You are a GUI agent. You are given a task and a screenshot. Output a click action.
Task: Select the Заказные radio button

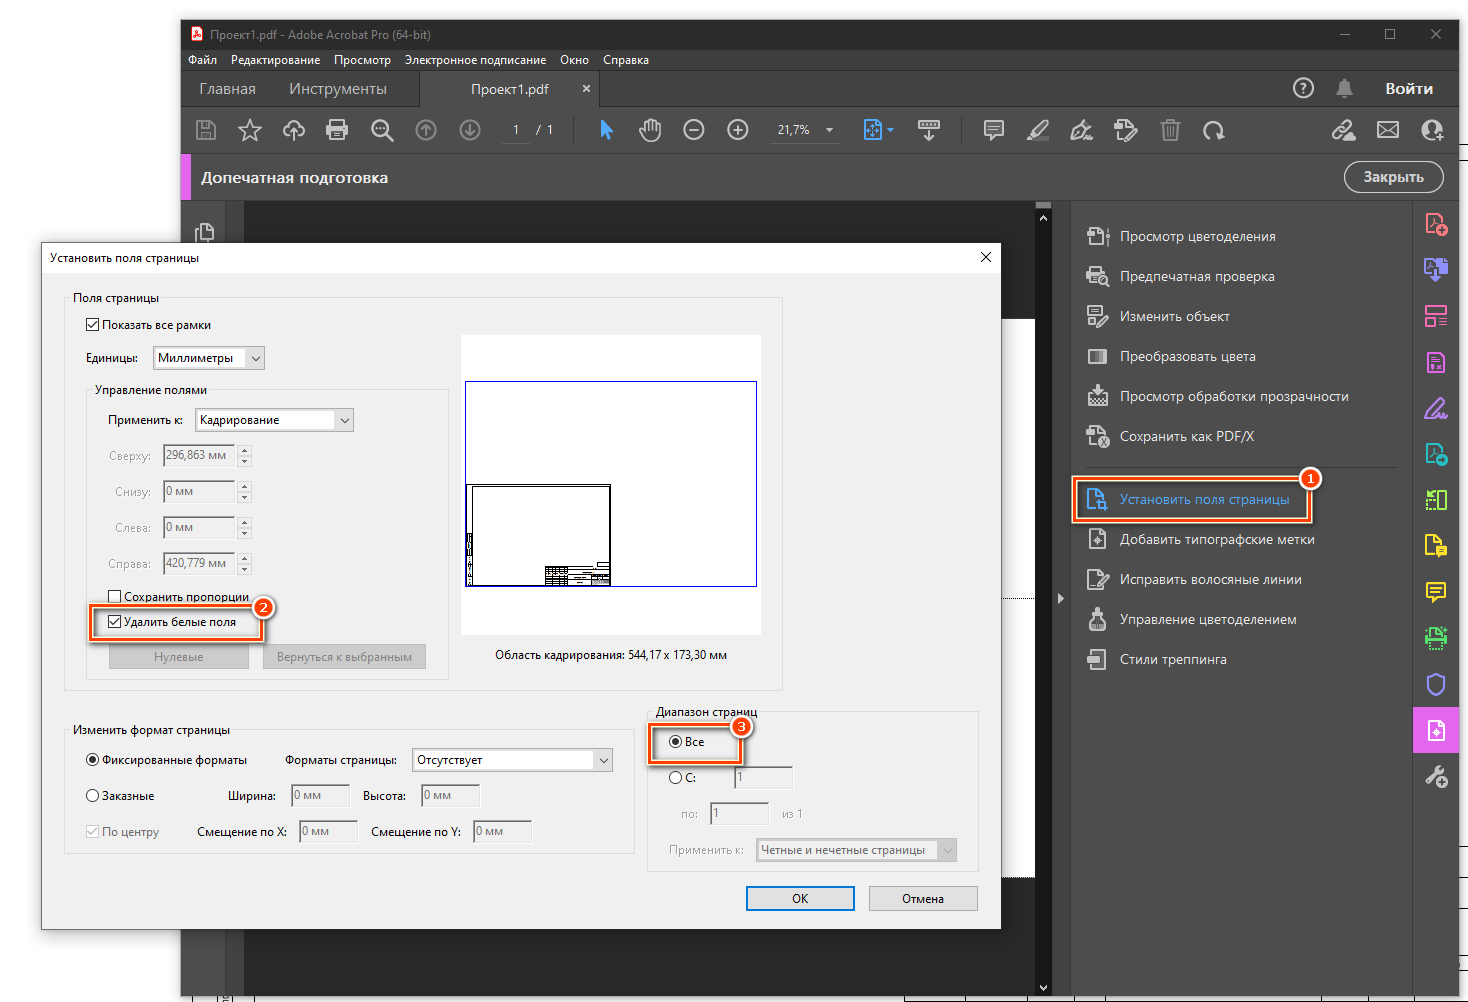click(x=93, y=796)
